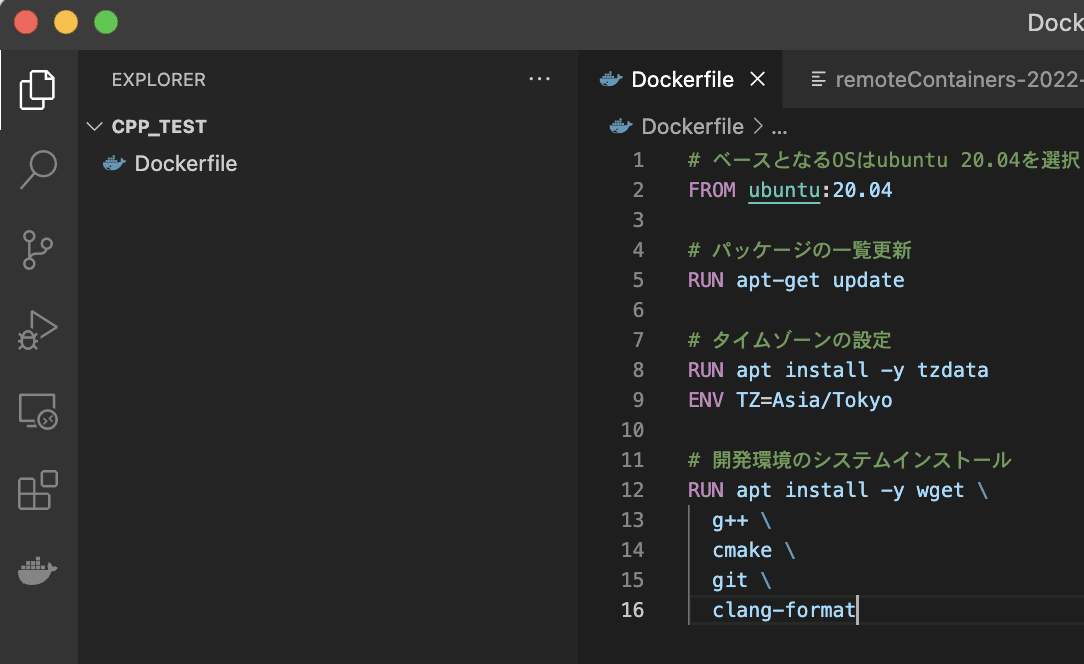Switch to the remoteContainers-2022 tab
Screen dimensions: 1084x664
(x=947, y=79)
